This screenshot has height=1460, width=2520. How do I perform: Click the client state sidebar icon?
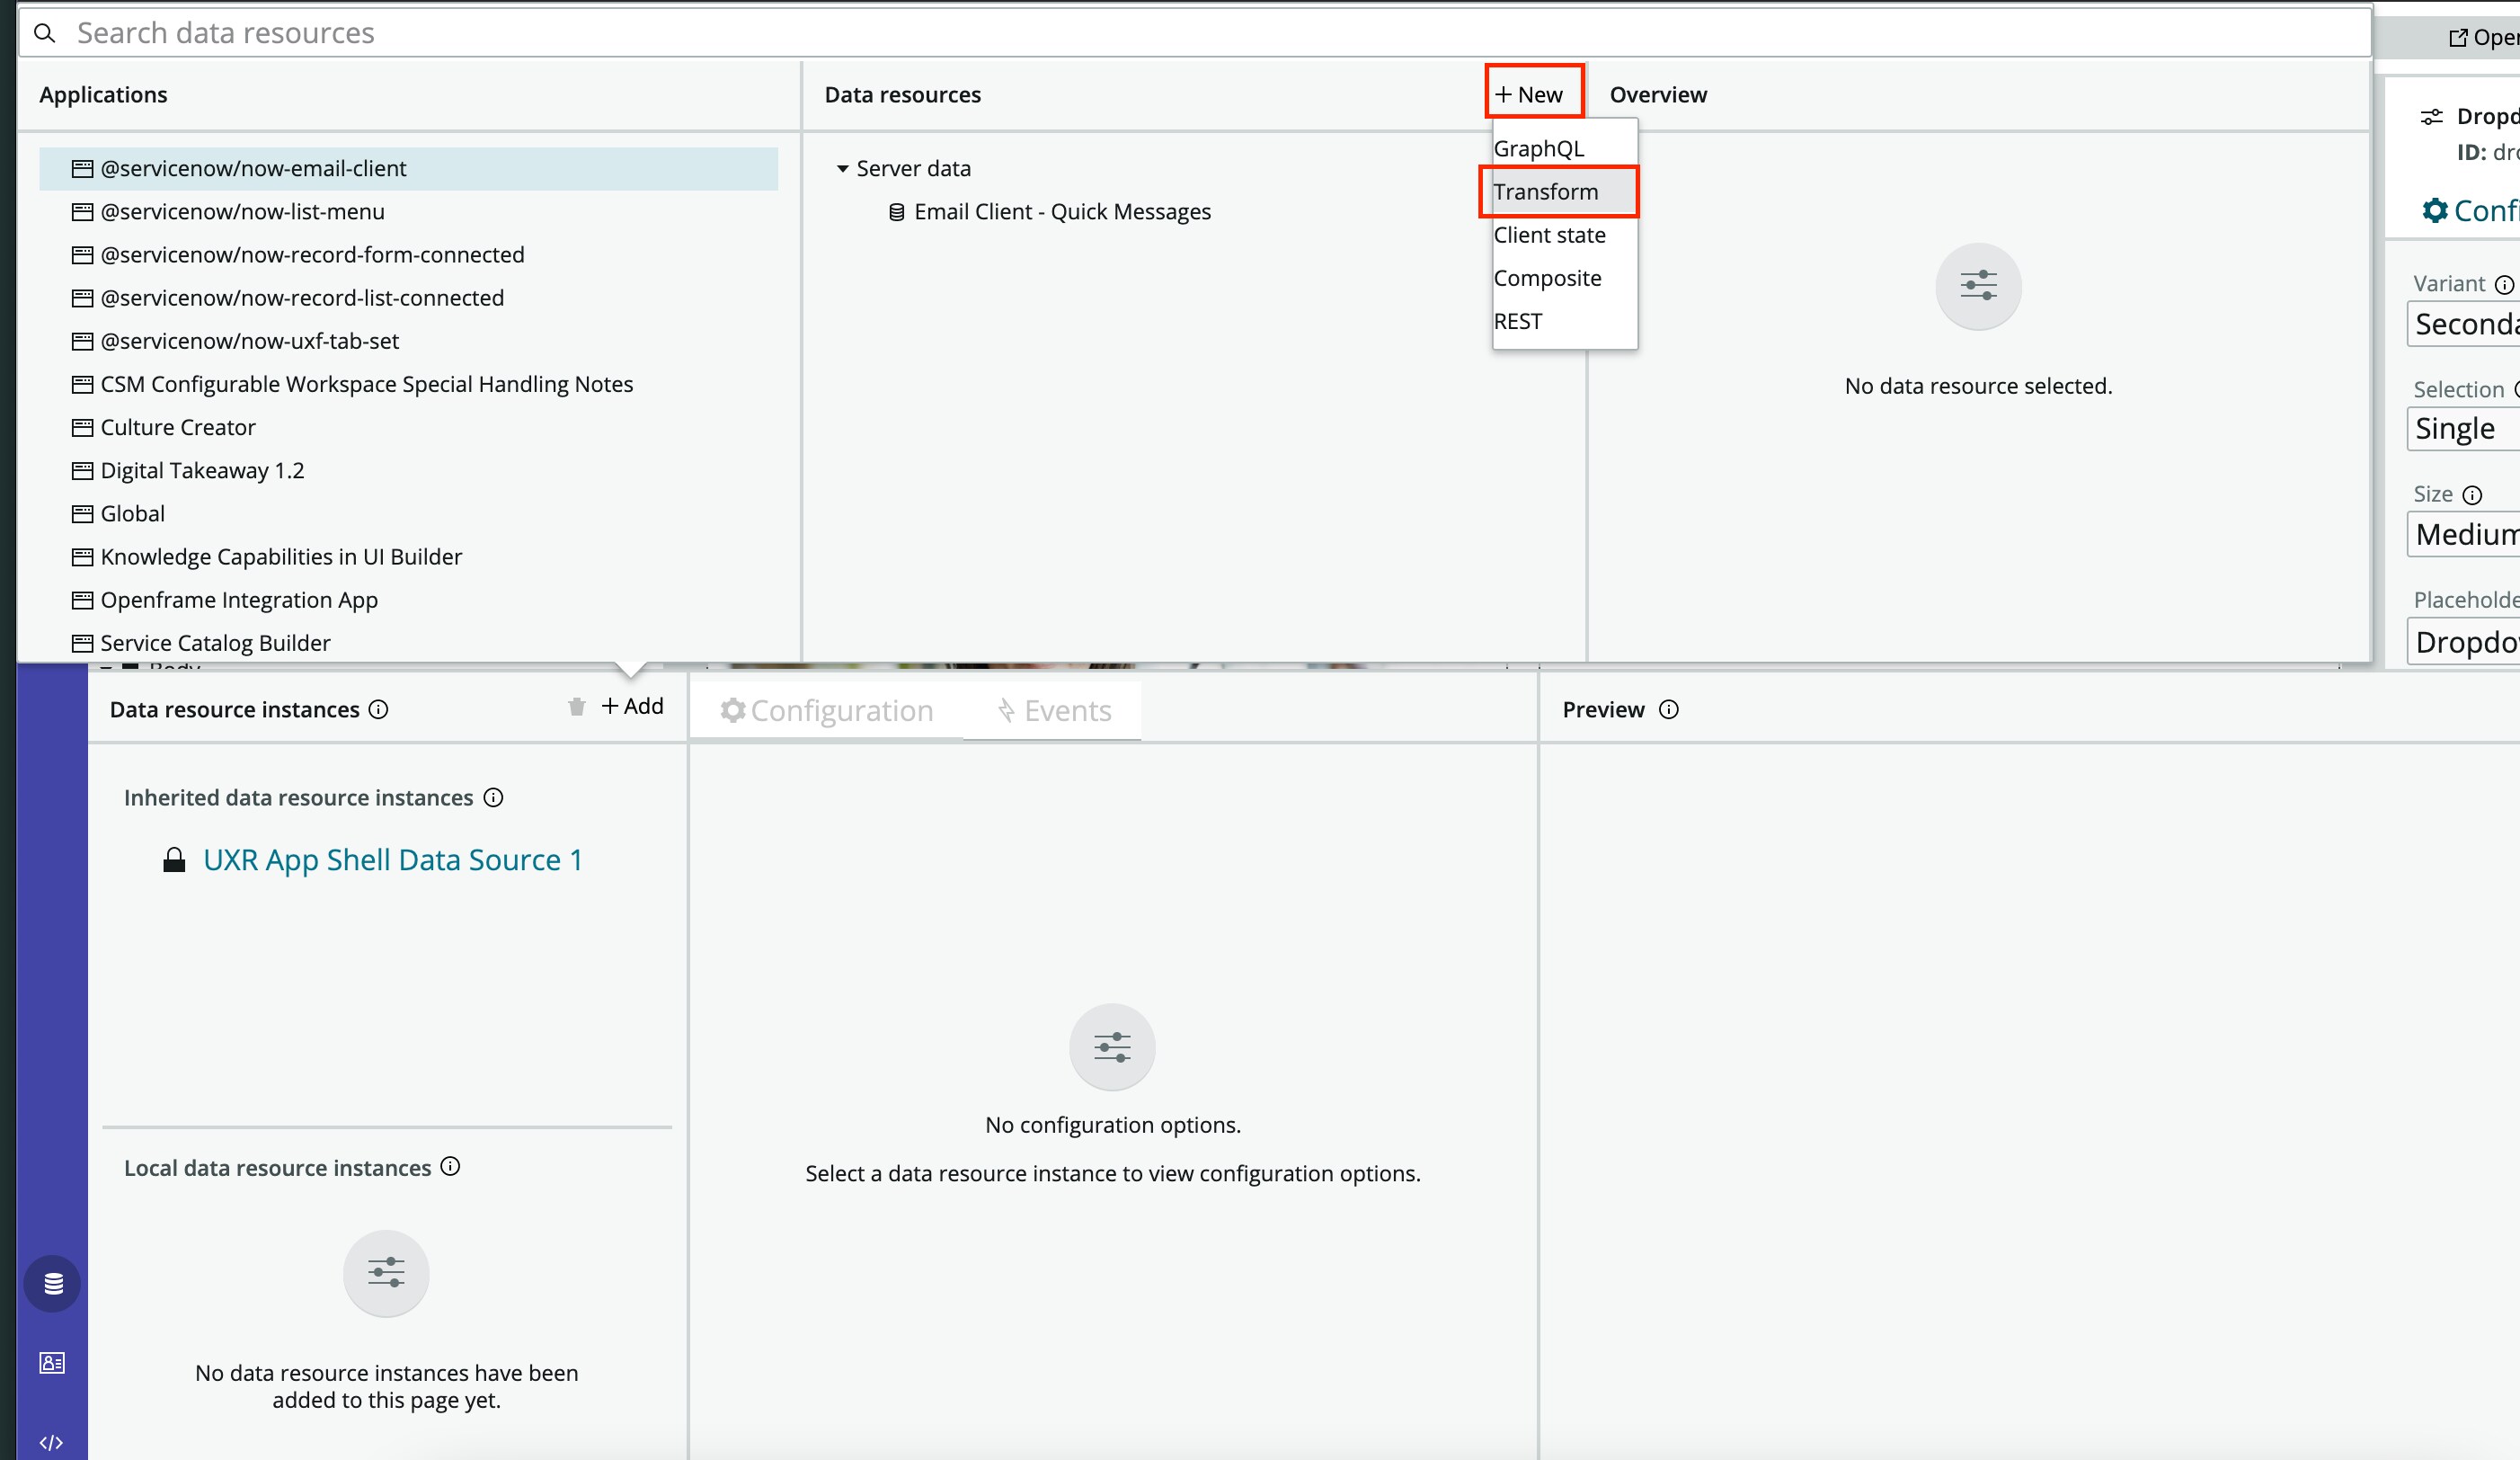point(52,1362)
